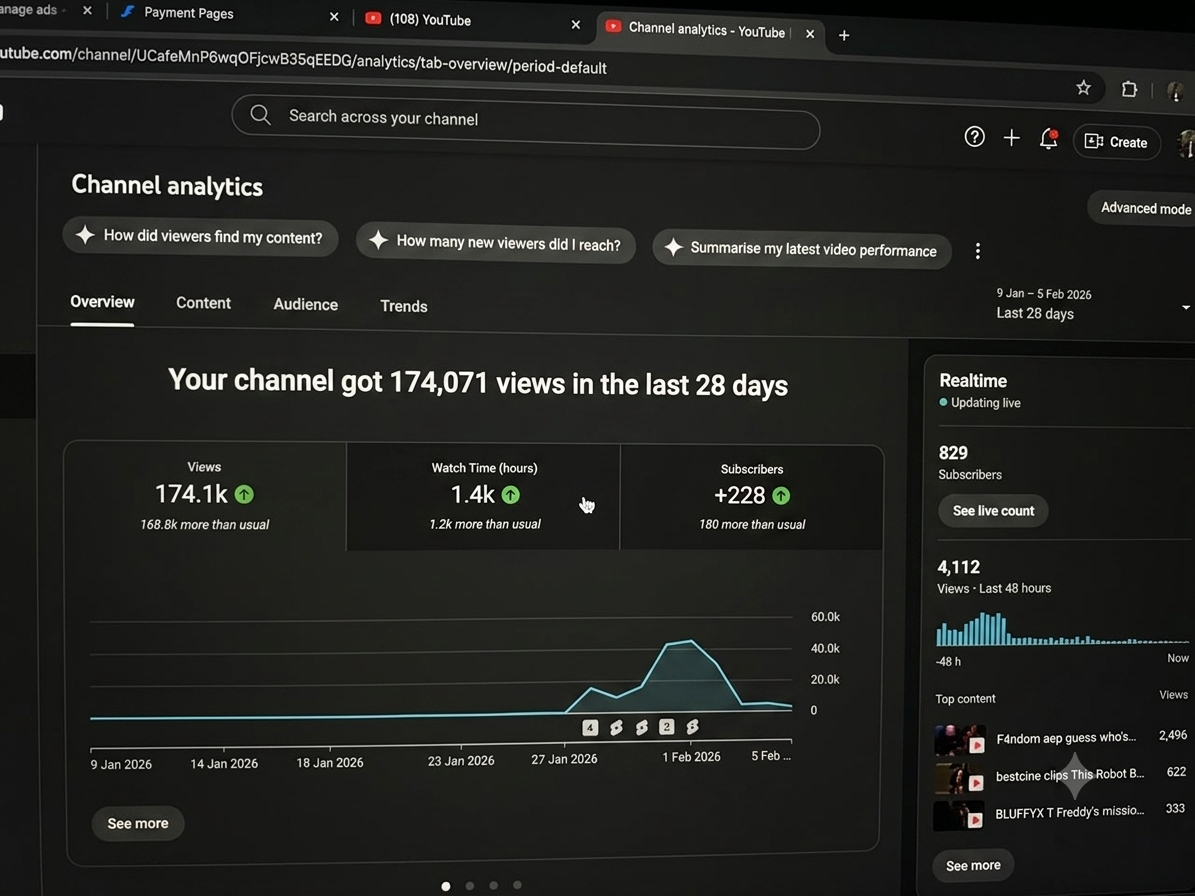
Task: Open F4ndom aep guess who's video thumbnail
Action: coord(960,740)
